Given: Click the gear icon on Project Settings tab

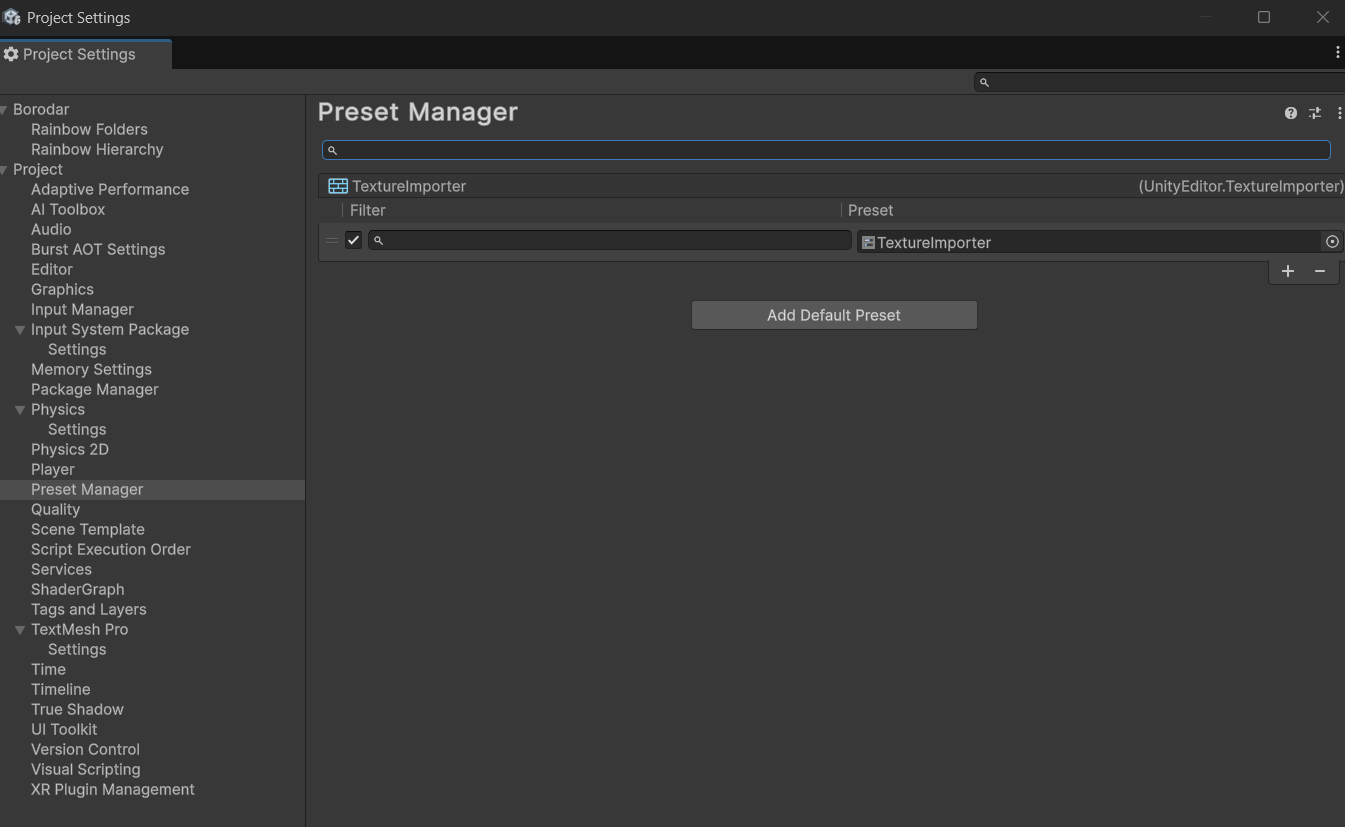Looking at the screenshot, I should (11, 54).
